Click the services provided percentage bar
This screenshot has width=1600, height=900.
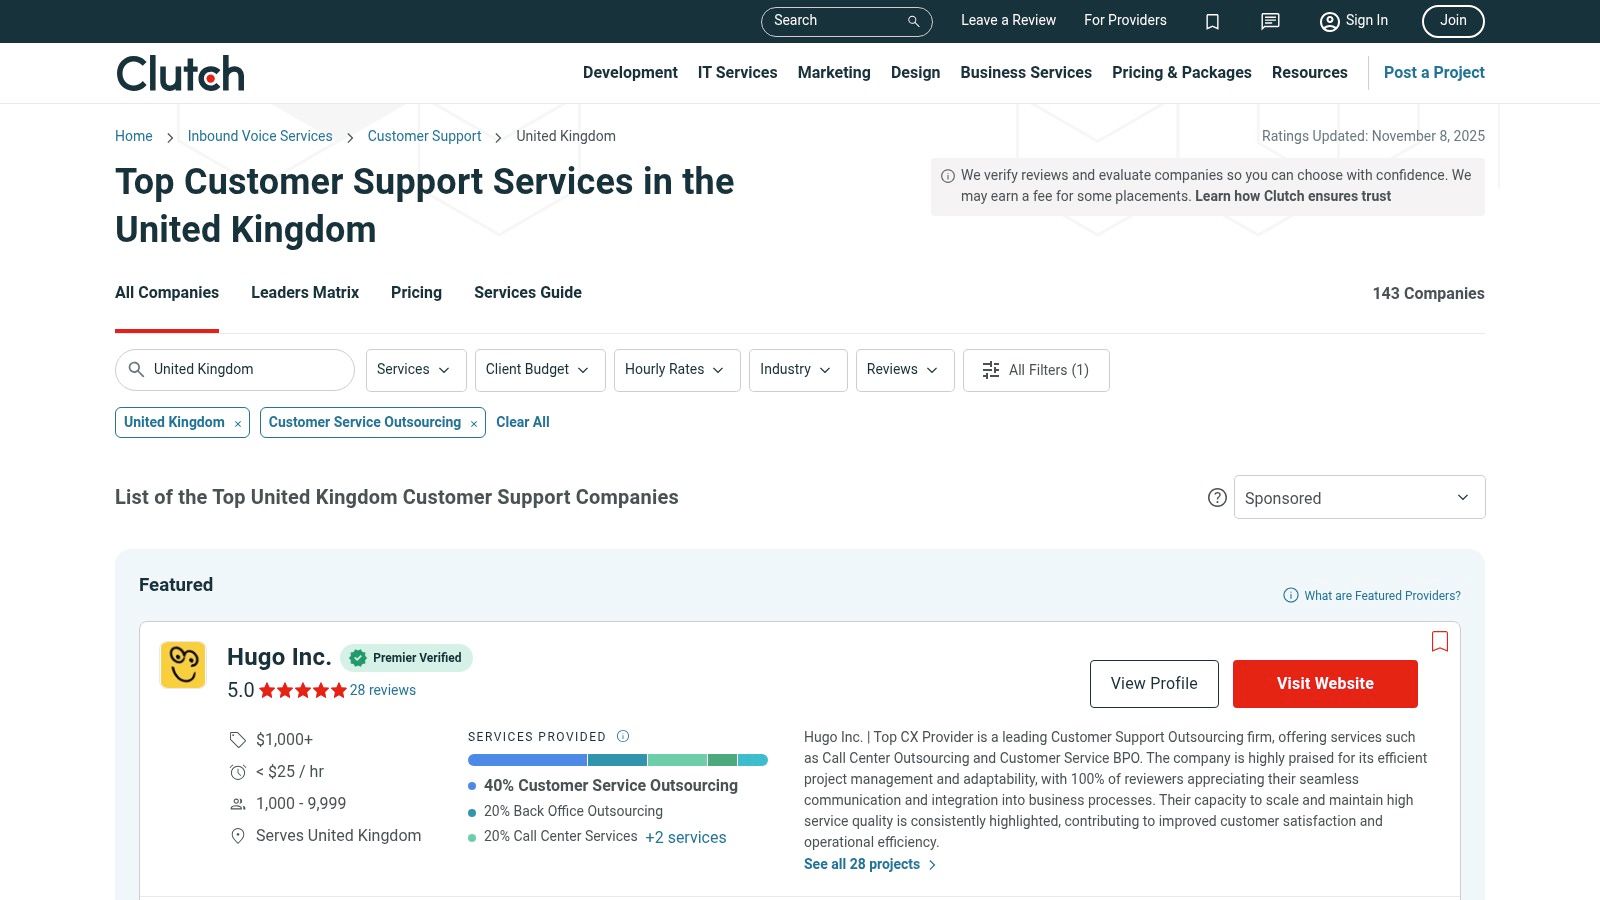coord(618,760)
